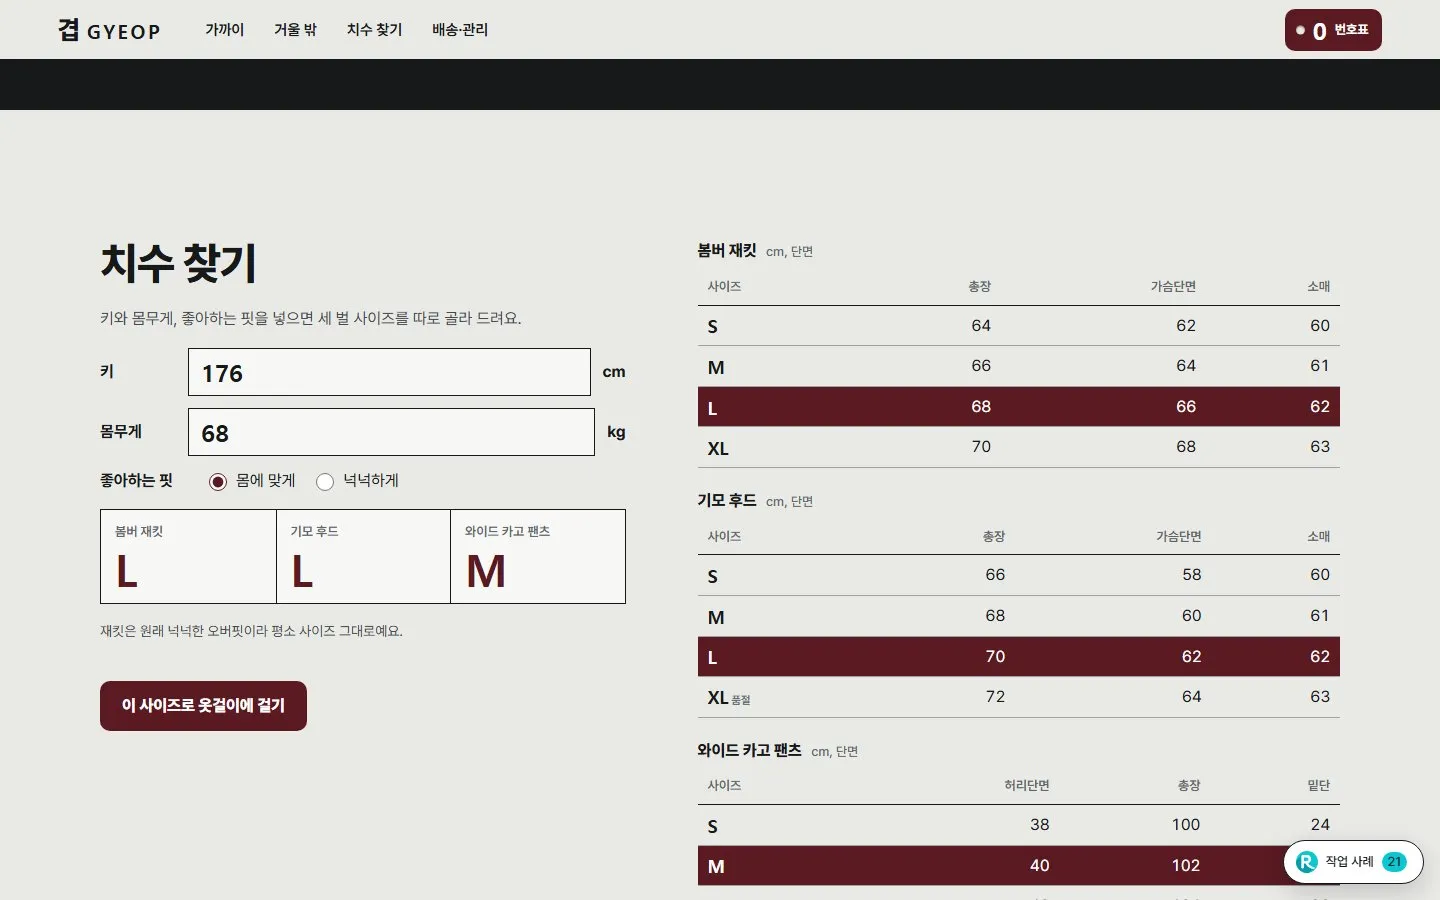This screenshot has height=900, width=1440.
Task: Click 가슴단면 header in 봄버 재킷 table
Action: click(x=1173, y=287)
